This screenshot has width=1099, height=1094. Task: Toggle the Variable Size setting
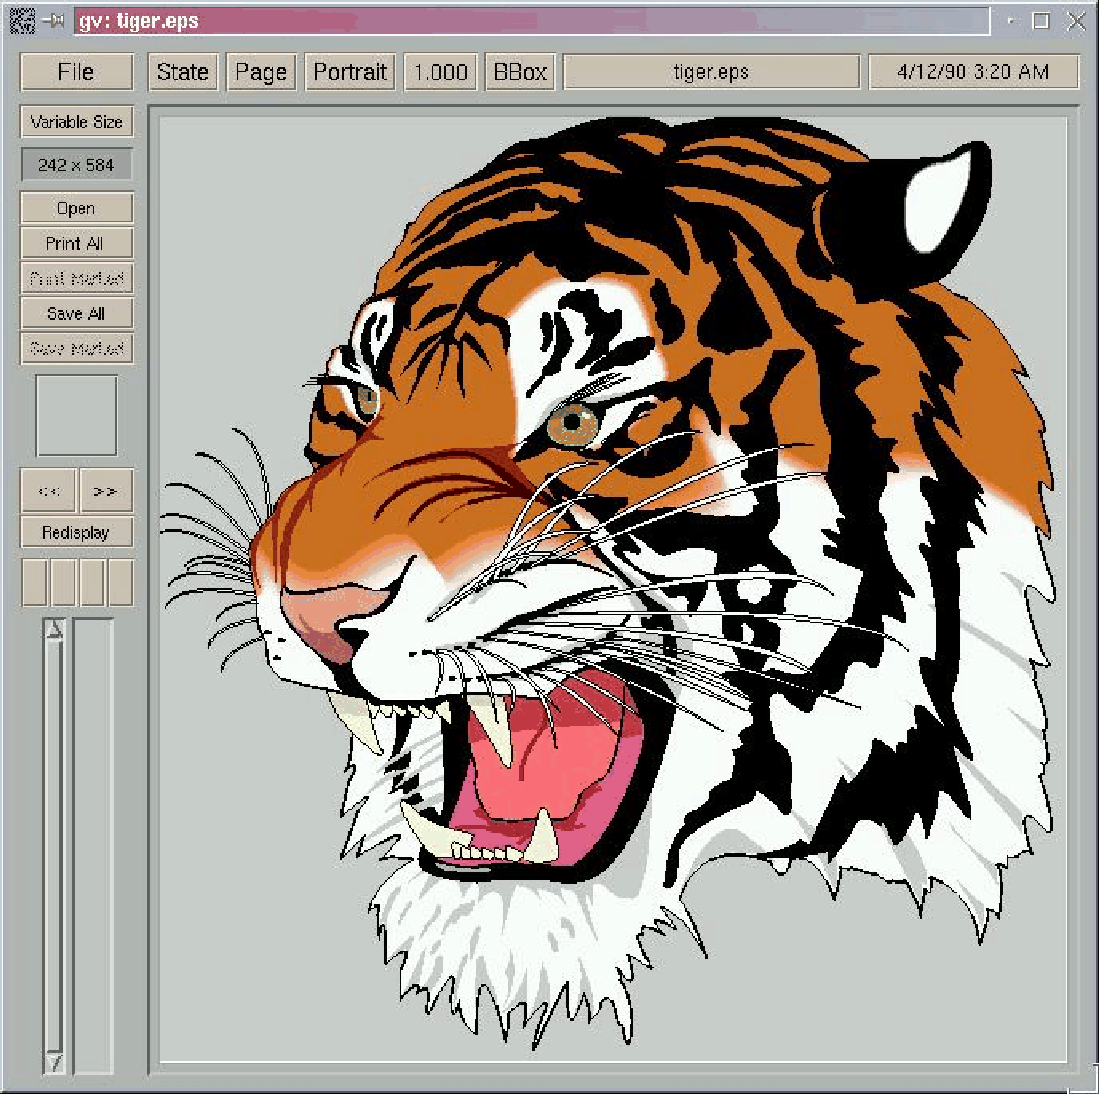pos(76,122)
